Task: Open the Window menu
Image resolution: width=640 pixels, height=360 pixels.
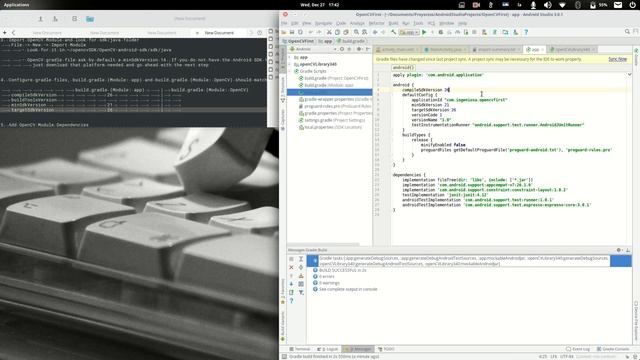Action: tap(446, 23)
